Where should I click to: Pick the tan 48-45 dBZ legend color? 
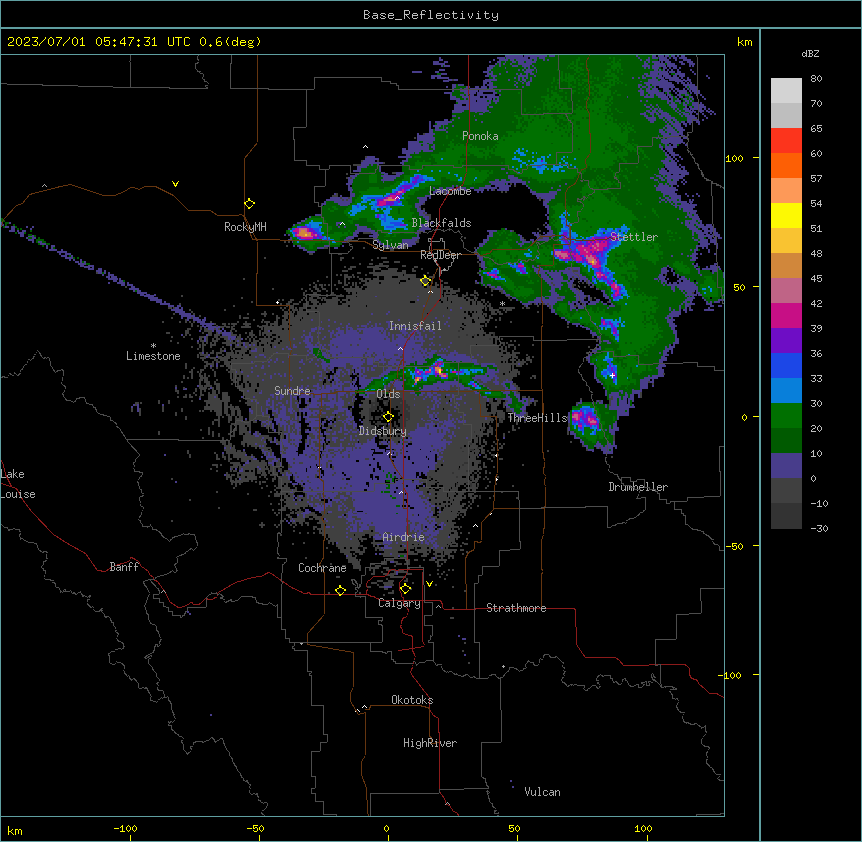click(x=786, y=265)
